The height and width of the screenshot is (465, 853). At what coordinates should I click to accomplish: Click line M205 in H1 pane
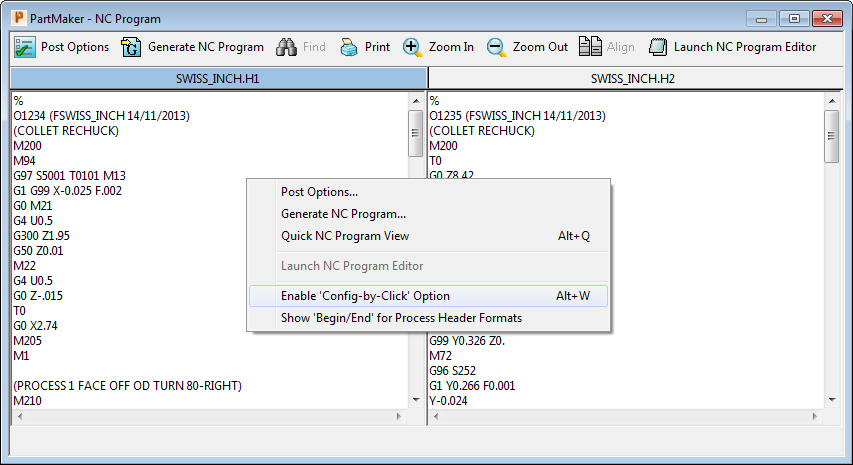(x=27, y=340)
